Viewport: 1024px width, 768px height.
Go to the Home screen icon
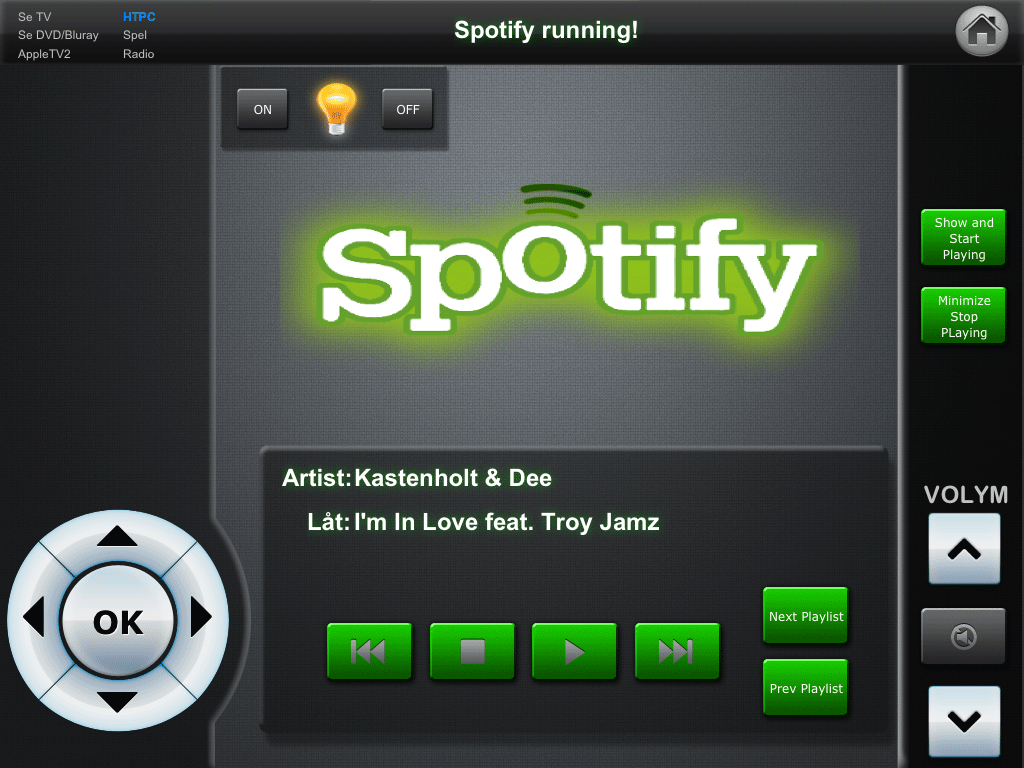pyautogui.click(x=981, y=31)
